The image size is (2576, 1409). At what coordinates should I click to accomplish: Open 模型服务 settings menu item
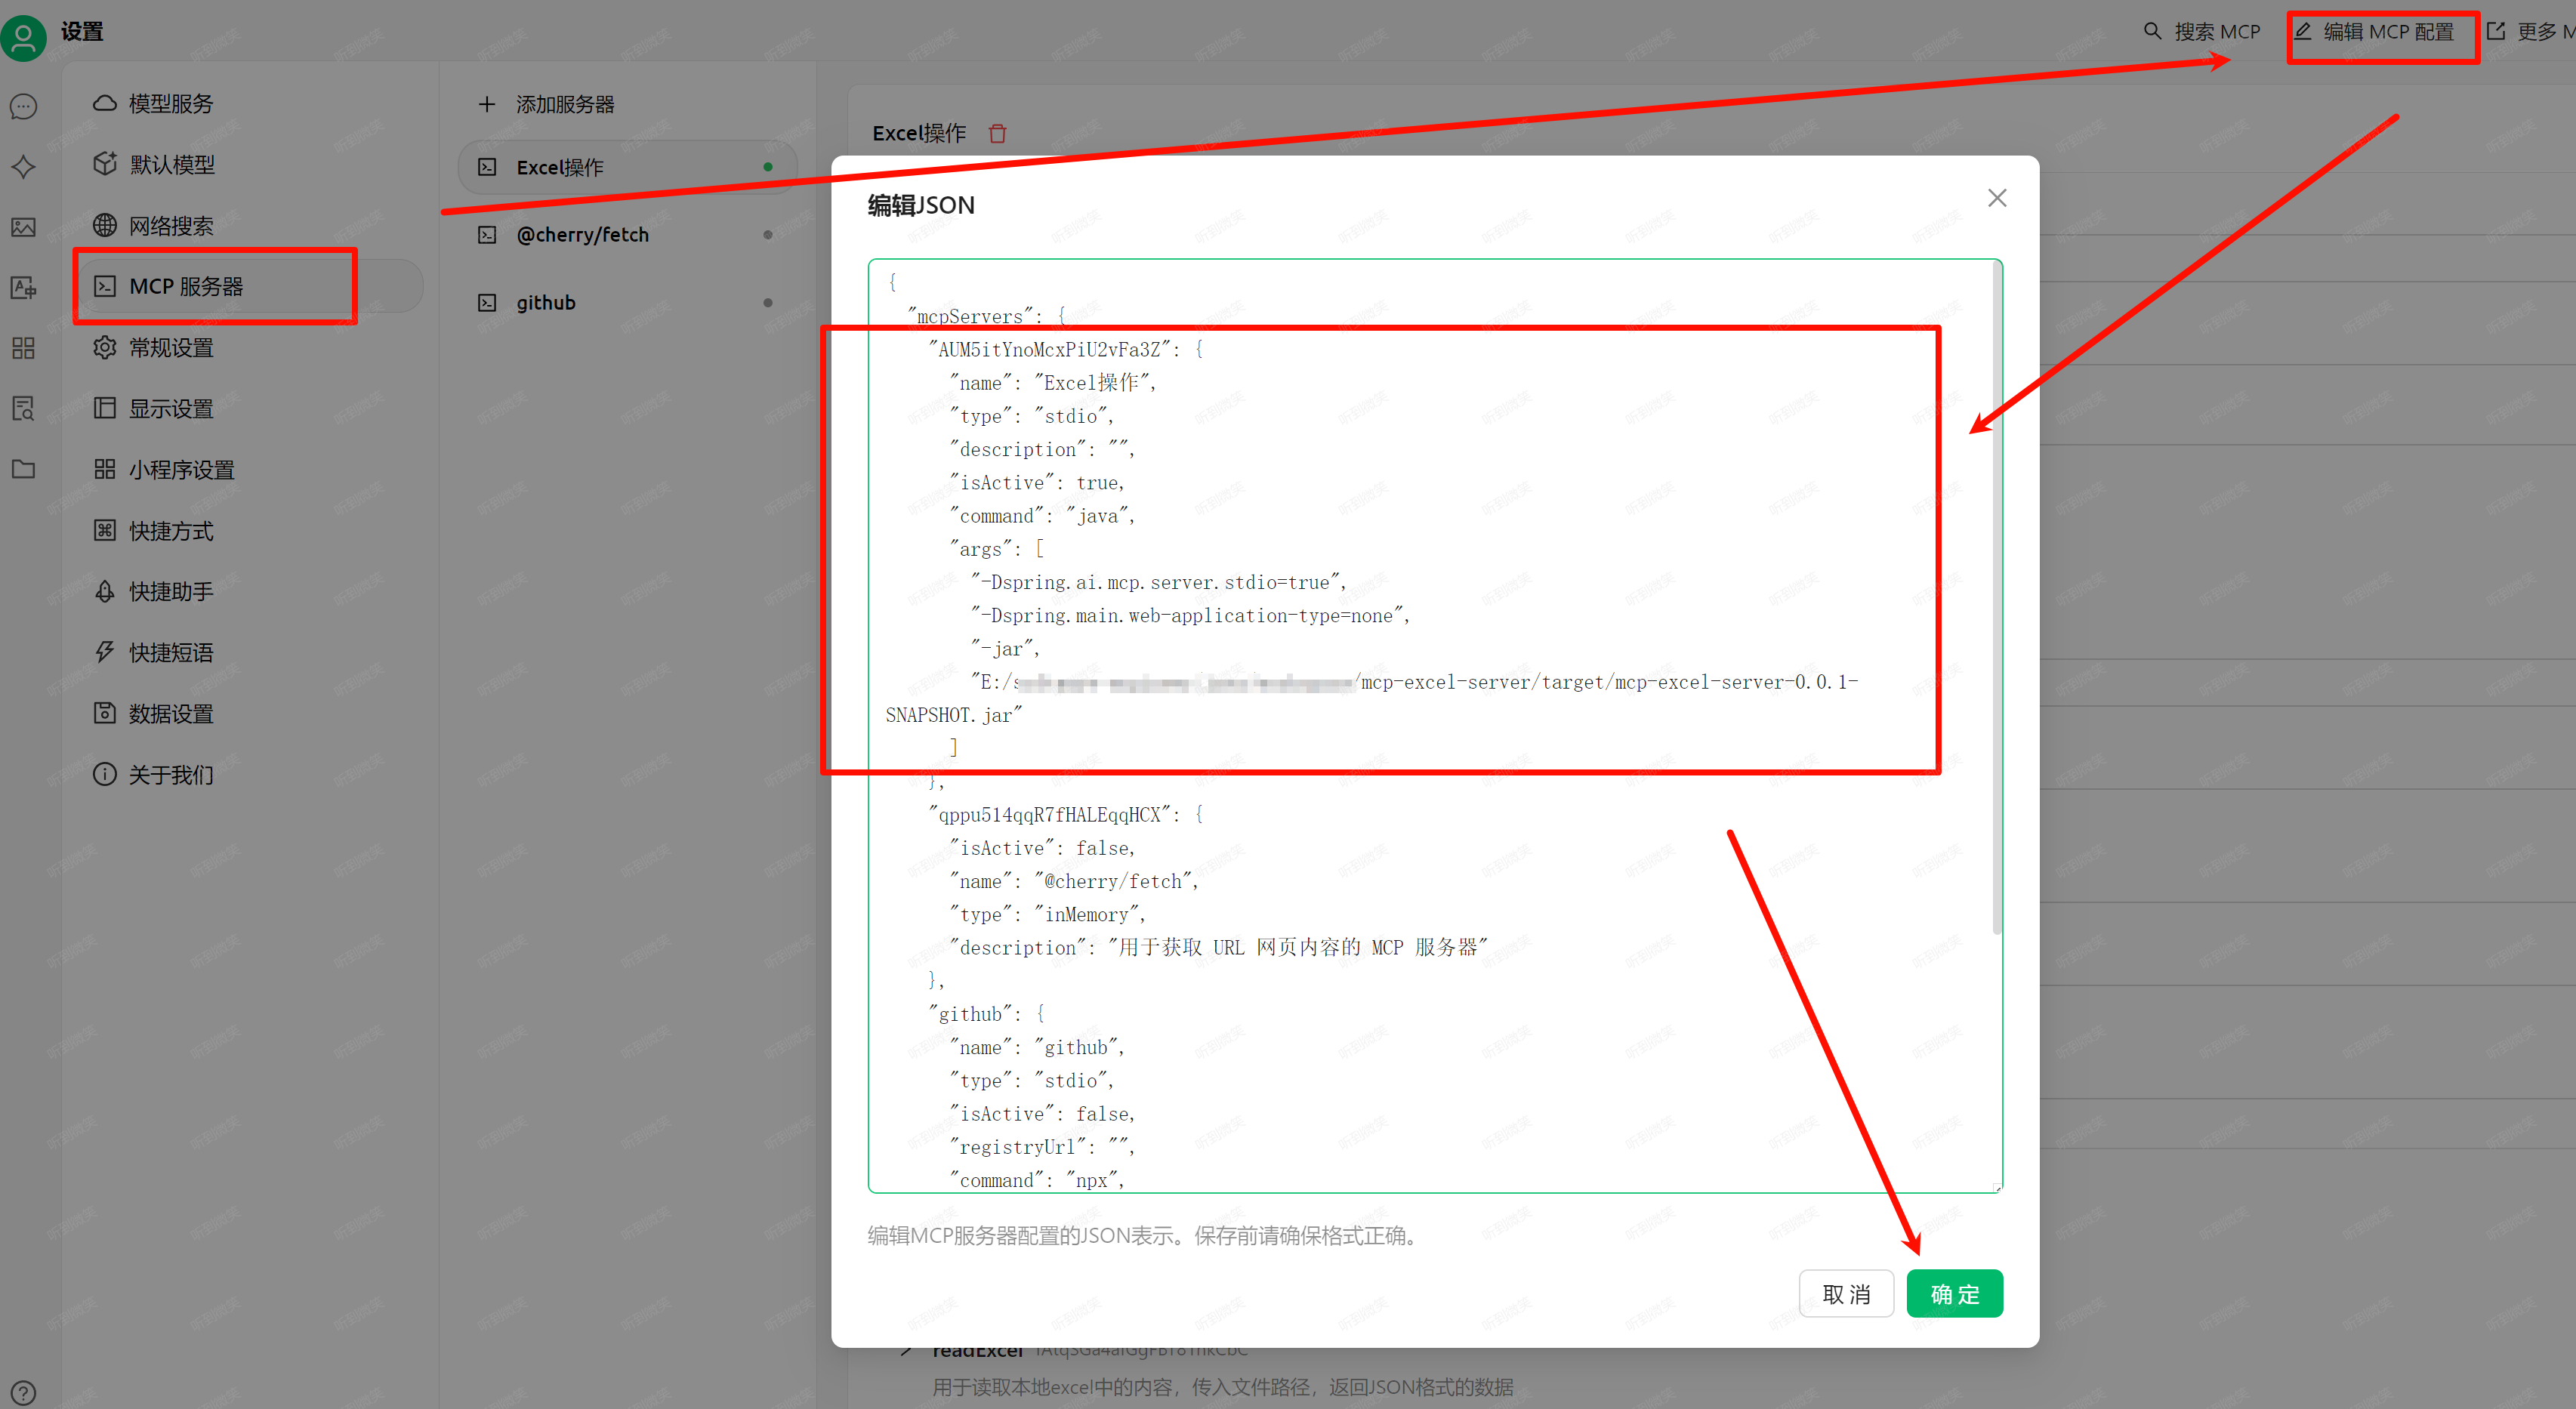point(170,104)
